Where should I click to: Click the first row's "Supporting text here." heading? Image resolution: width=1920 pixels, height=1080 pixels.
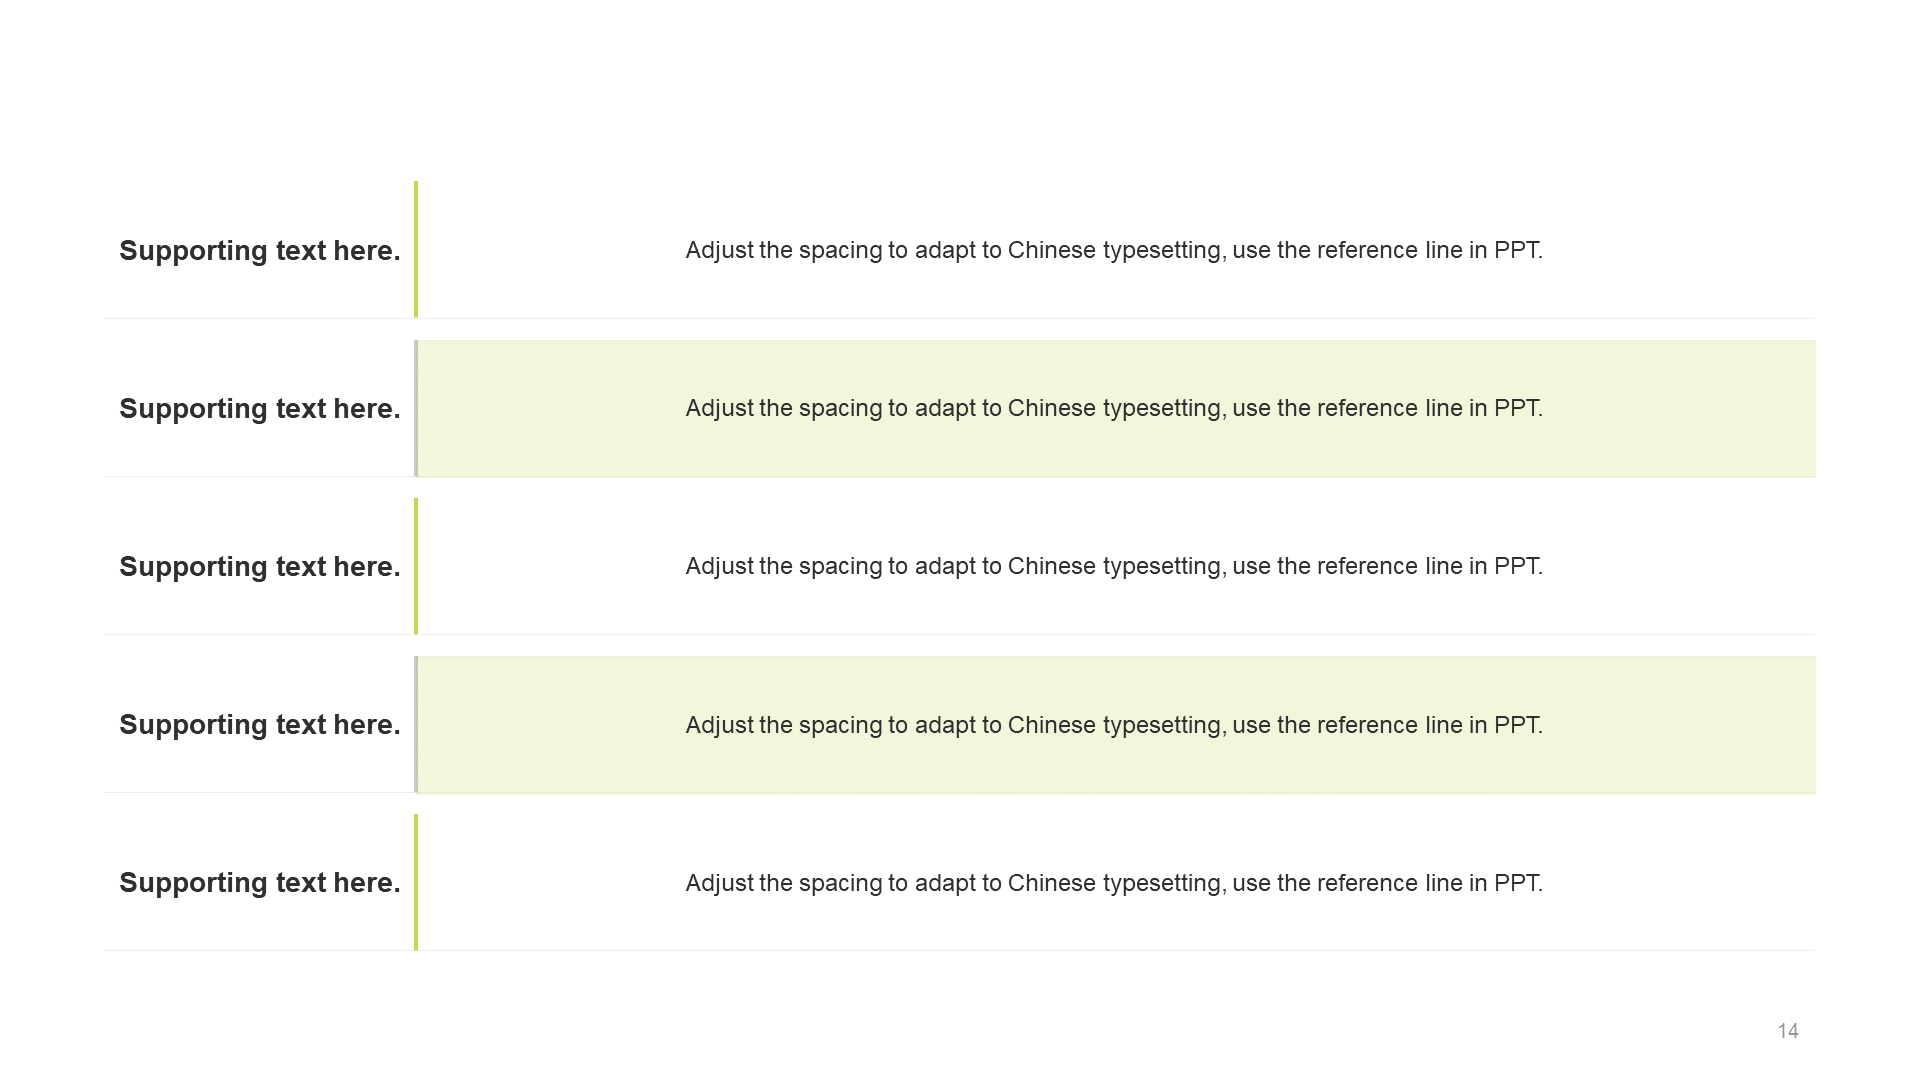coord(259,251)
